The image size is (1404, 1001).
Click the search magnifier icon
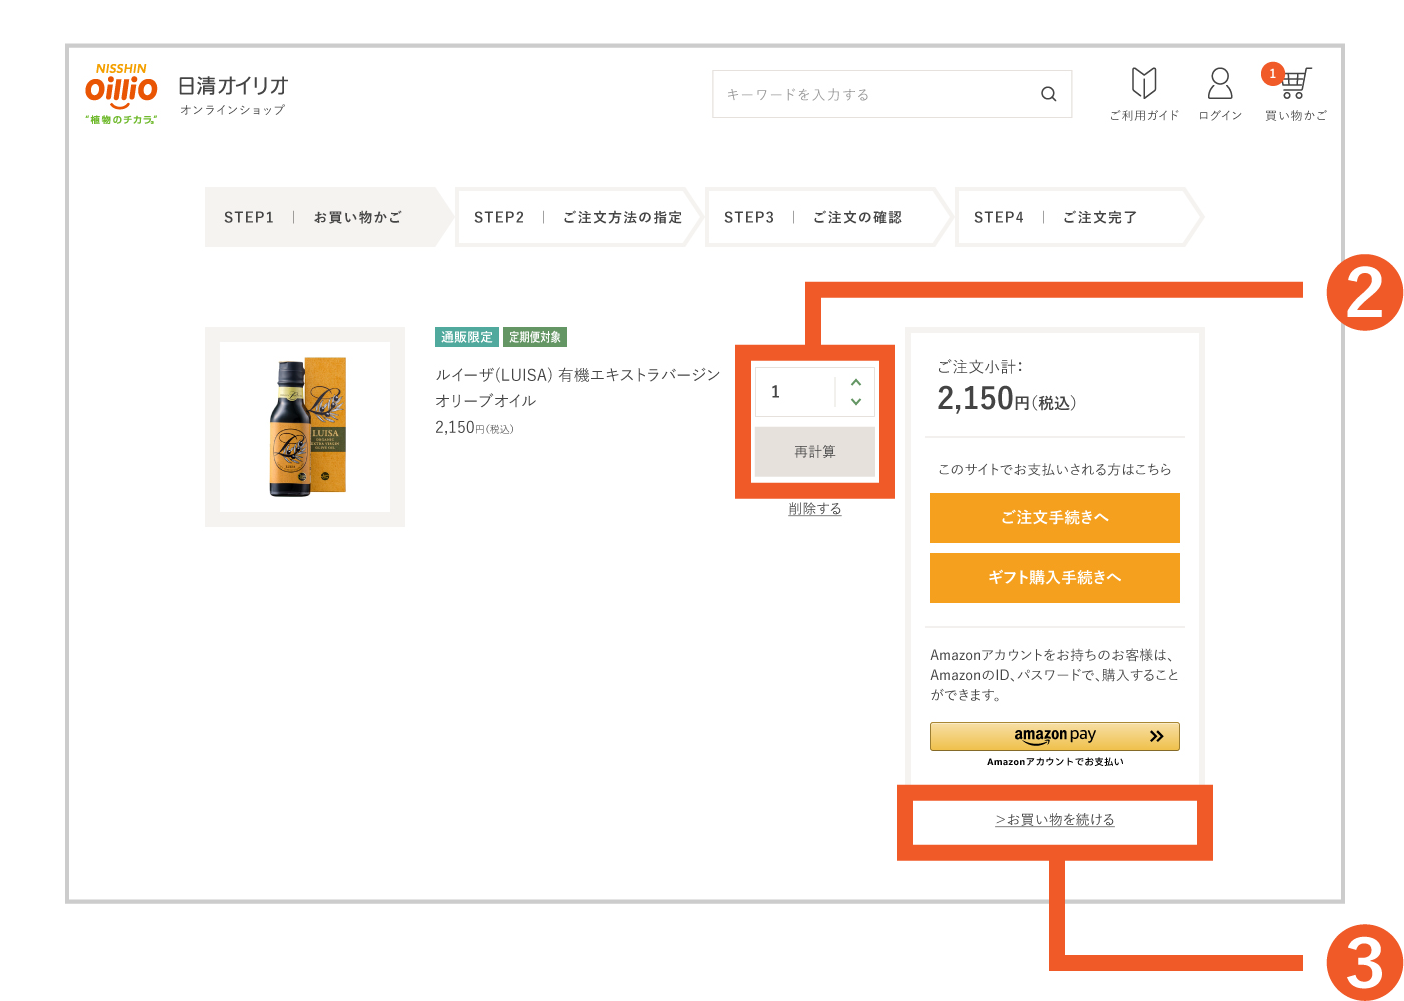1048,94
